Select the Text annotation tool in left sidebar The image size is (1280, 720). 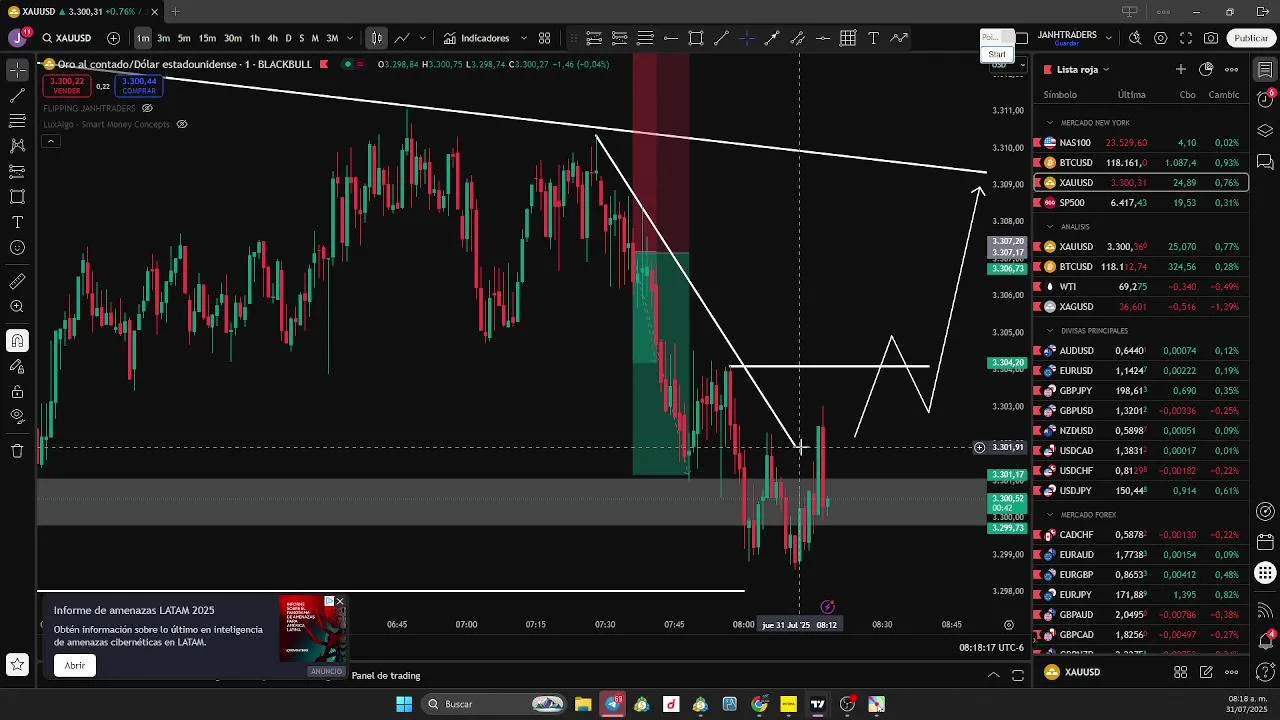(17, 222)
